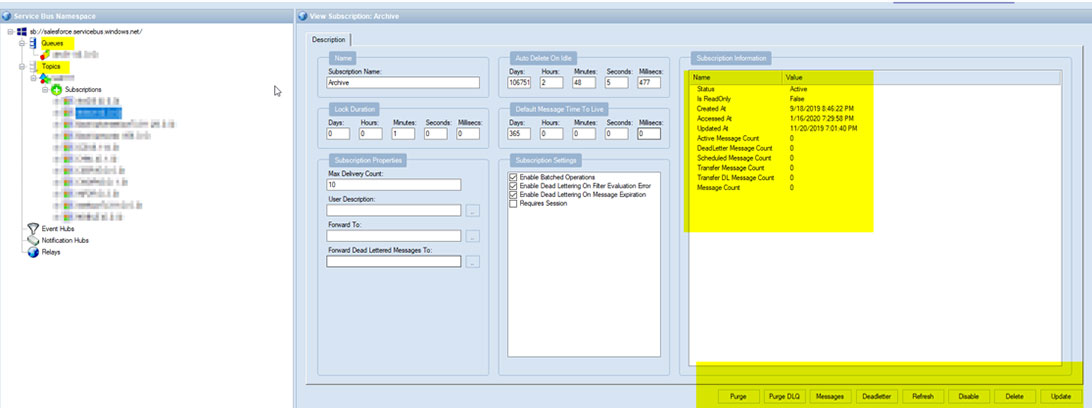This screenshot has width=1092, height=408.
Task: Select the Event Hubs tree item
Action: pyautogui.click(x=58, y=228)
